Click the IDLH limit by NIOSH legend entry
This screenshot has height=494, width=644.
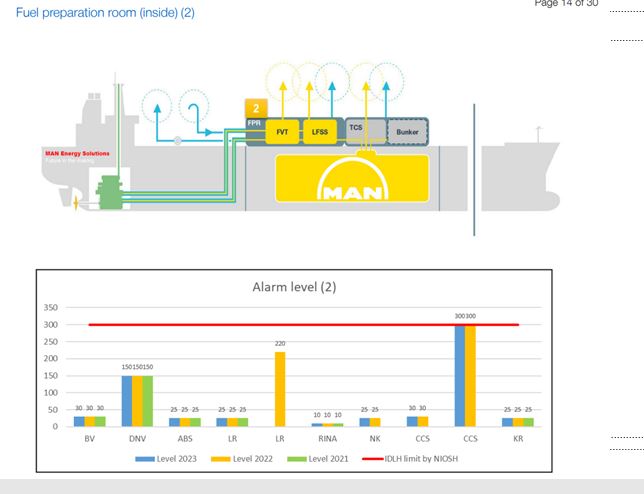pyautogui.click(x=410, y=459)
